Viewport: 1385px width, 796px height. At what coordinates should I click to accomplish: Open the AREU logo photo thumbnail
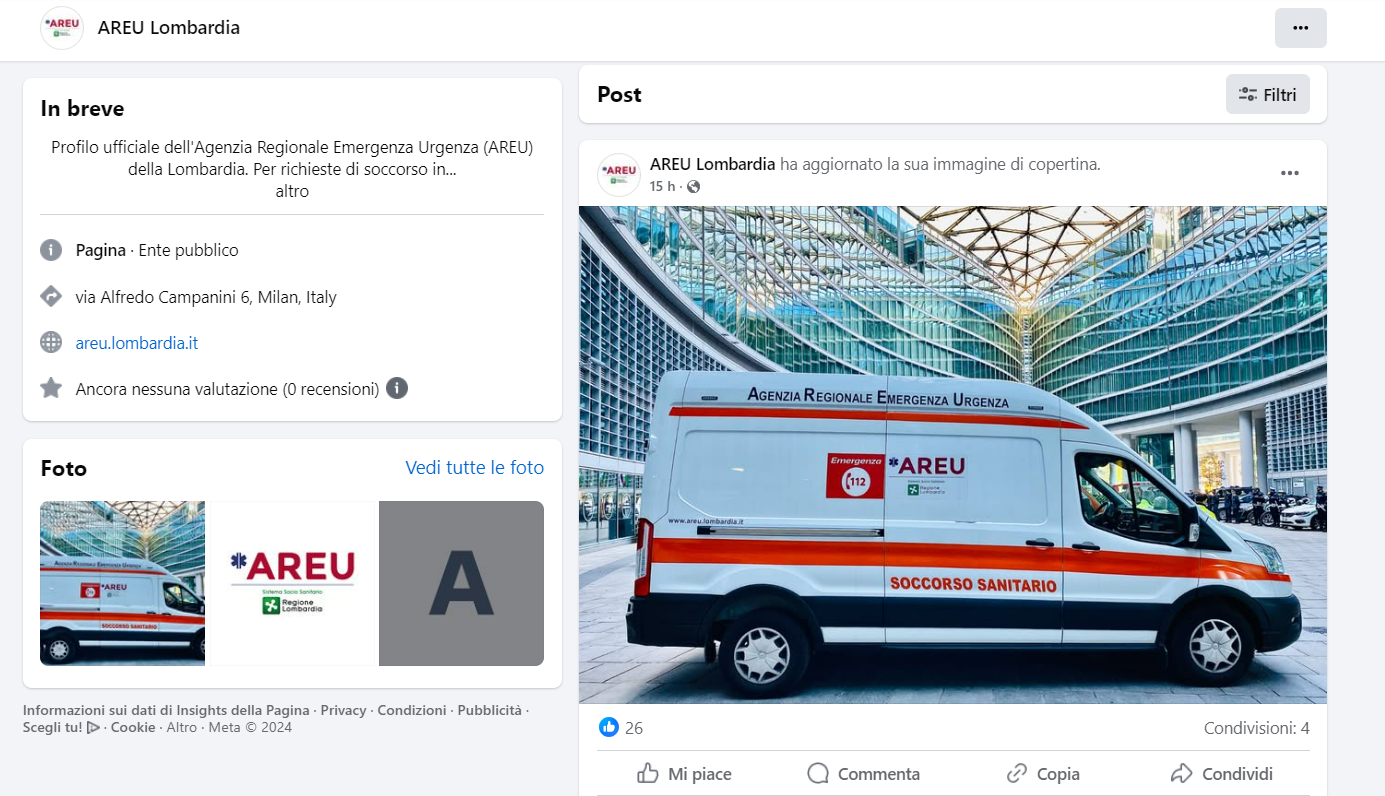pyautogui.click(x=292, y=583)
